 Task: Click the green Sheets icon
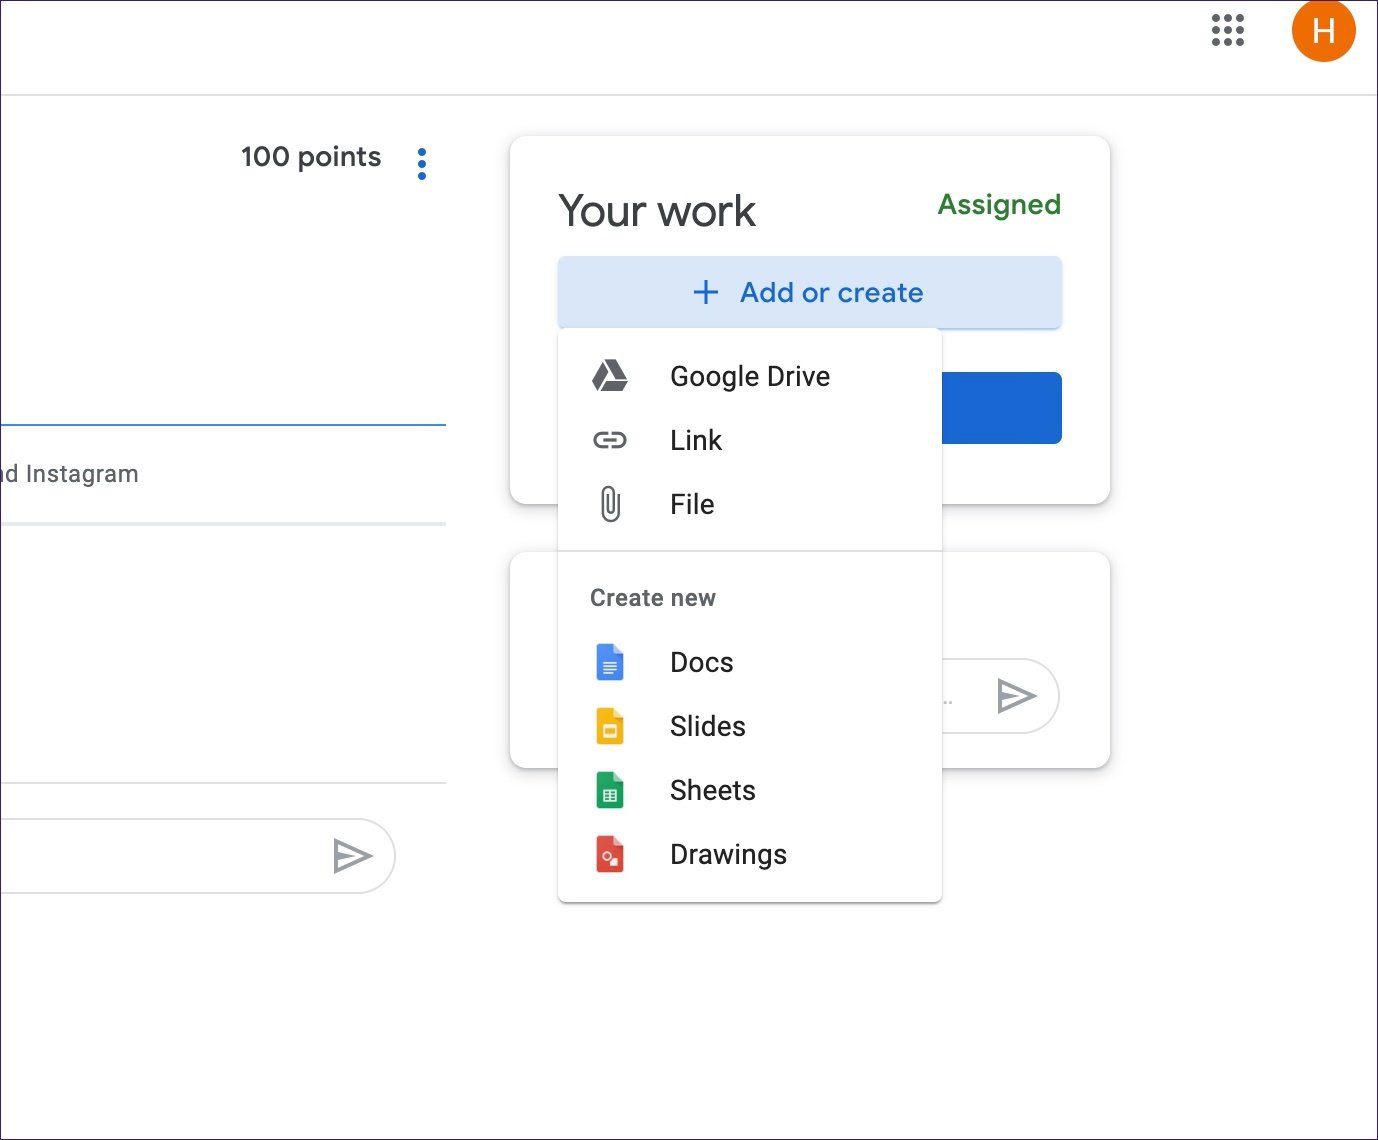click(610, 790)
